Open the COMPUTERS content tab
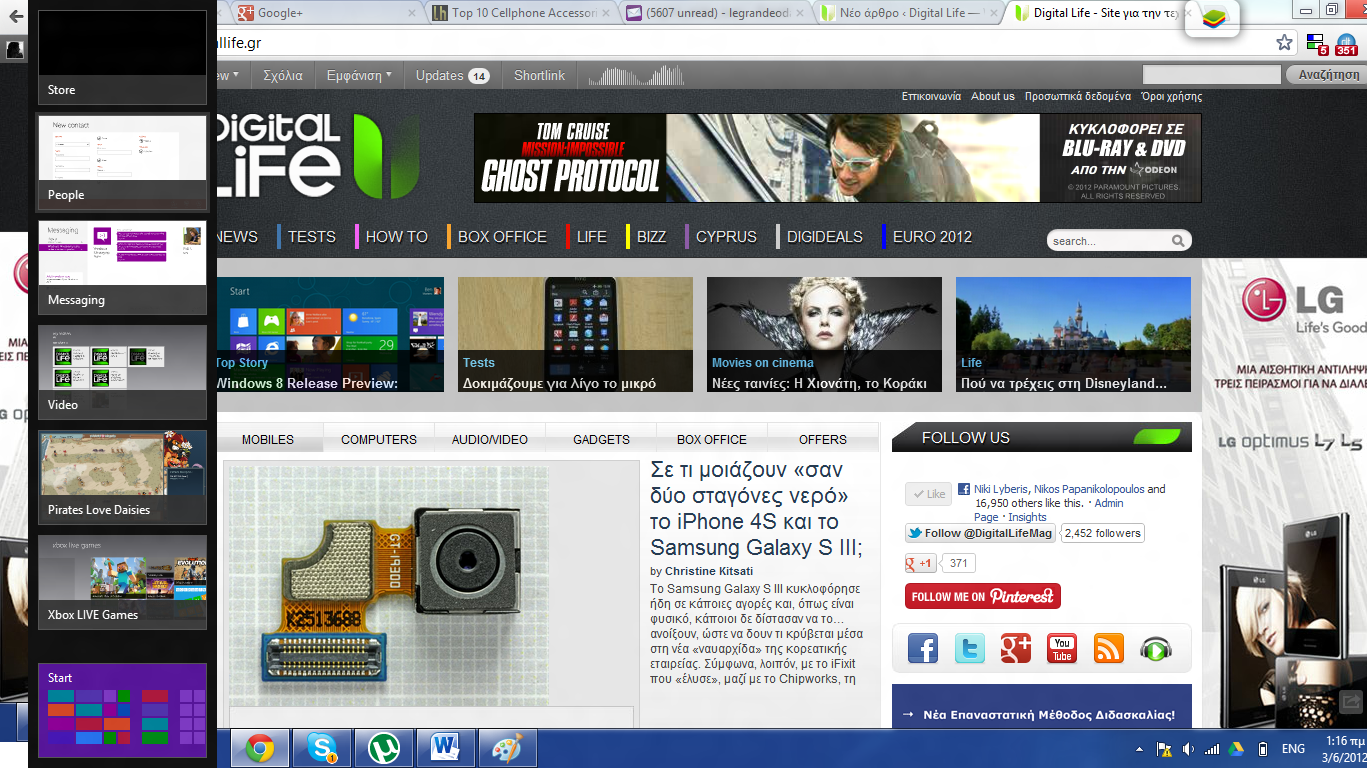Image resolution: width=1367 pixels, height=768 pixels. [x=379, y=439]
